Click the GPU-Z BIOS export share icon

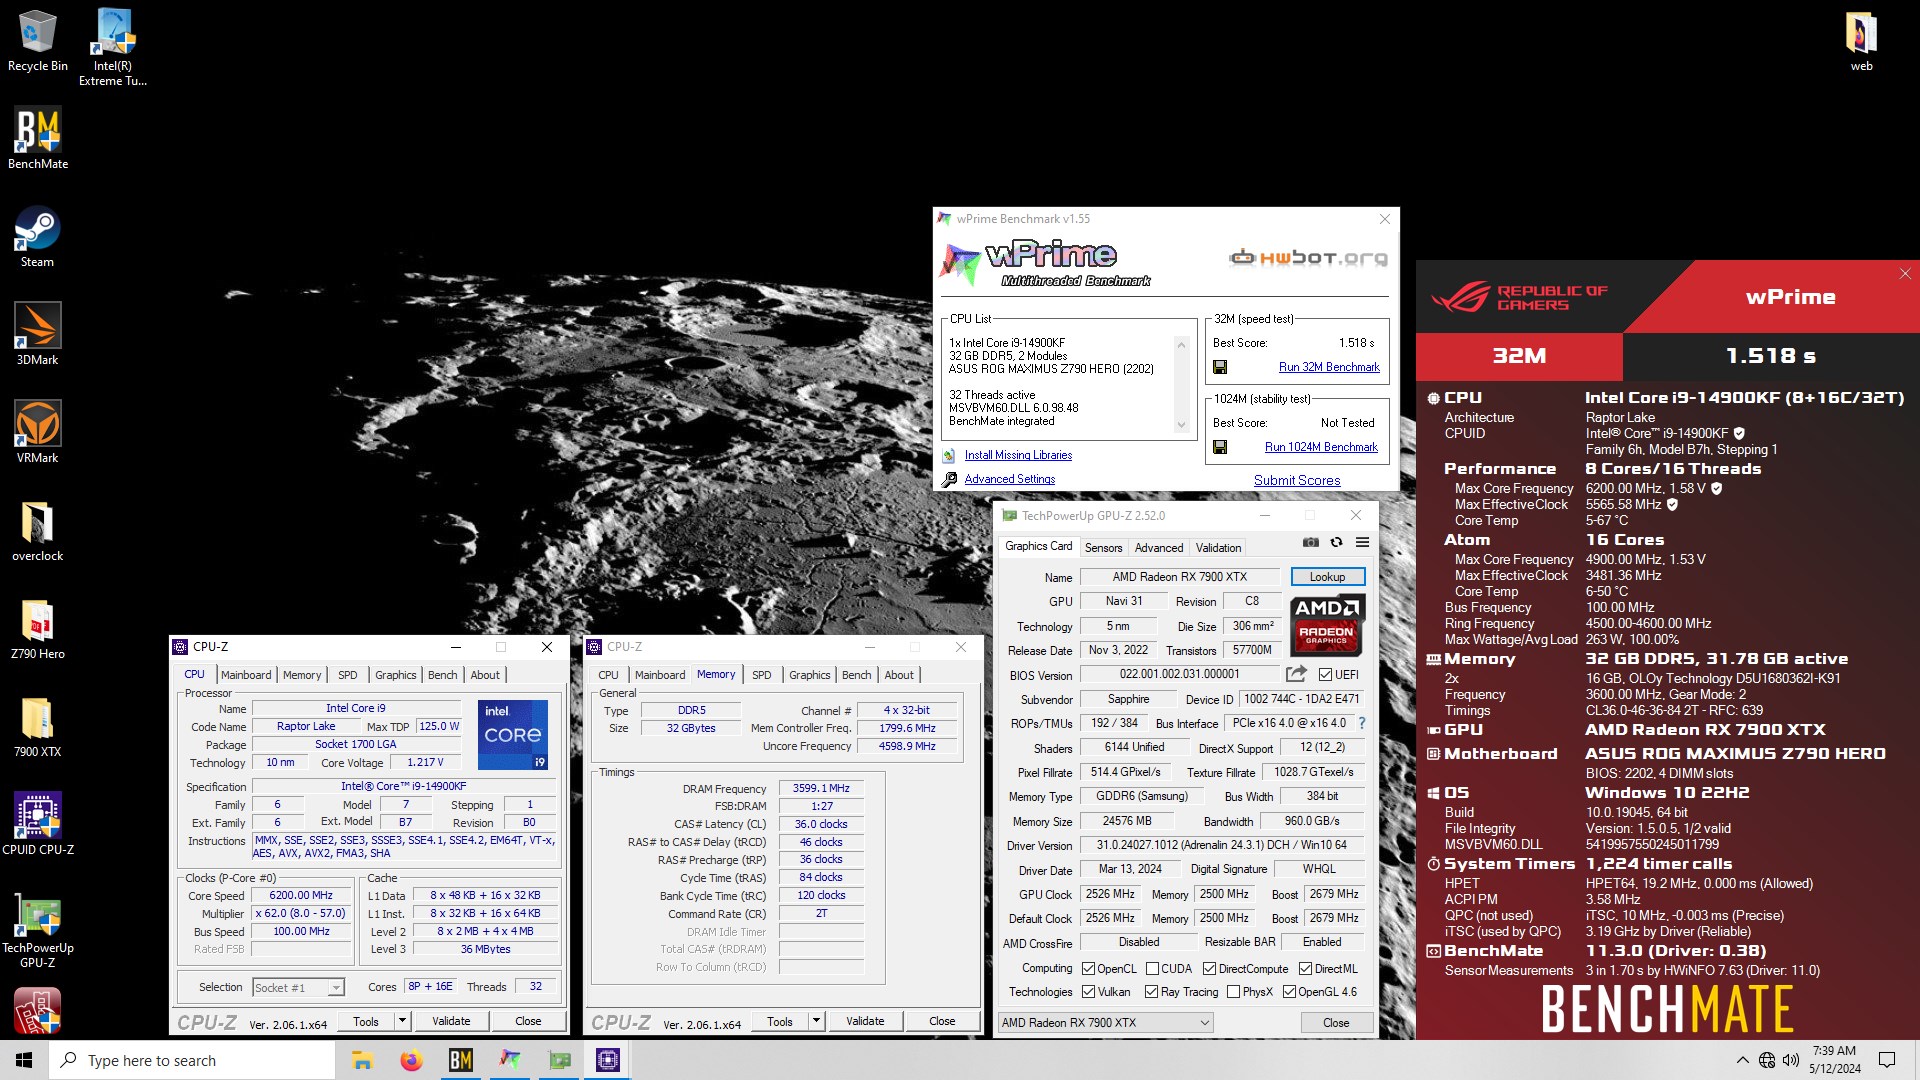click(1296, 674)
